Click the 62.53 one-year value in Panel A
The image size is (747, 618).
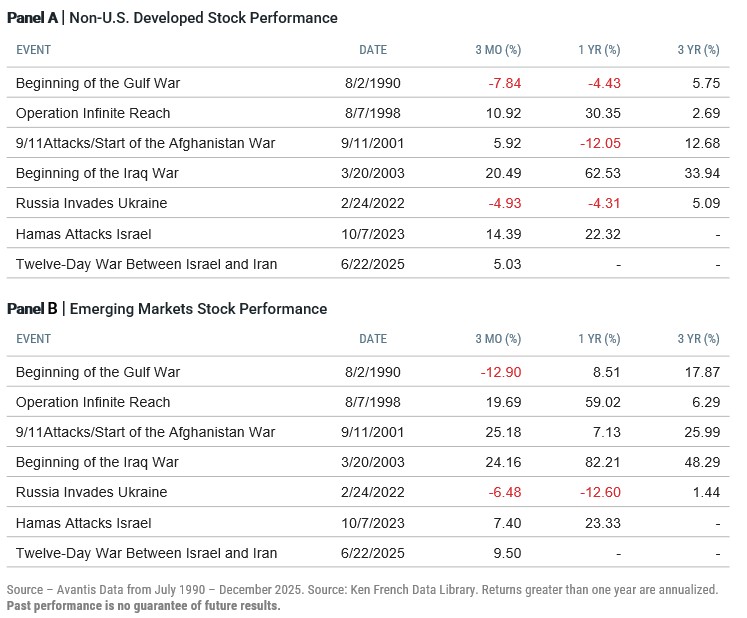(603, 173)
